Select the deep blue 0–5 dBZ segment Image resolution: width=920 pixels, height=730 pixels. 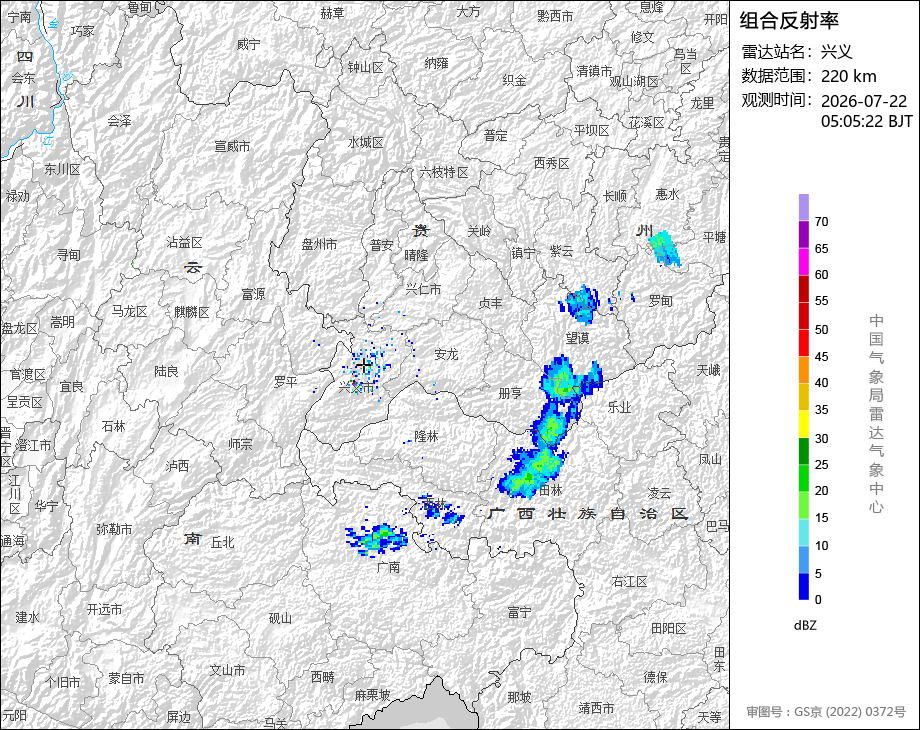pos(803,586)
